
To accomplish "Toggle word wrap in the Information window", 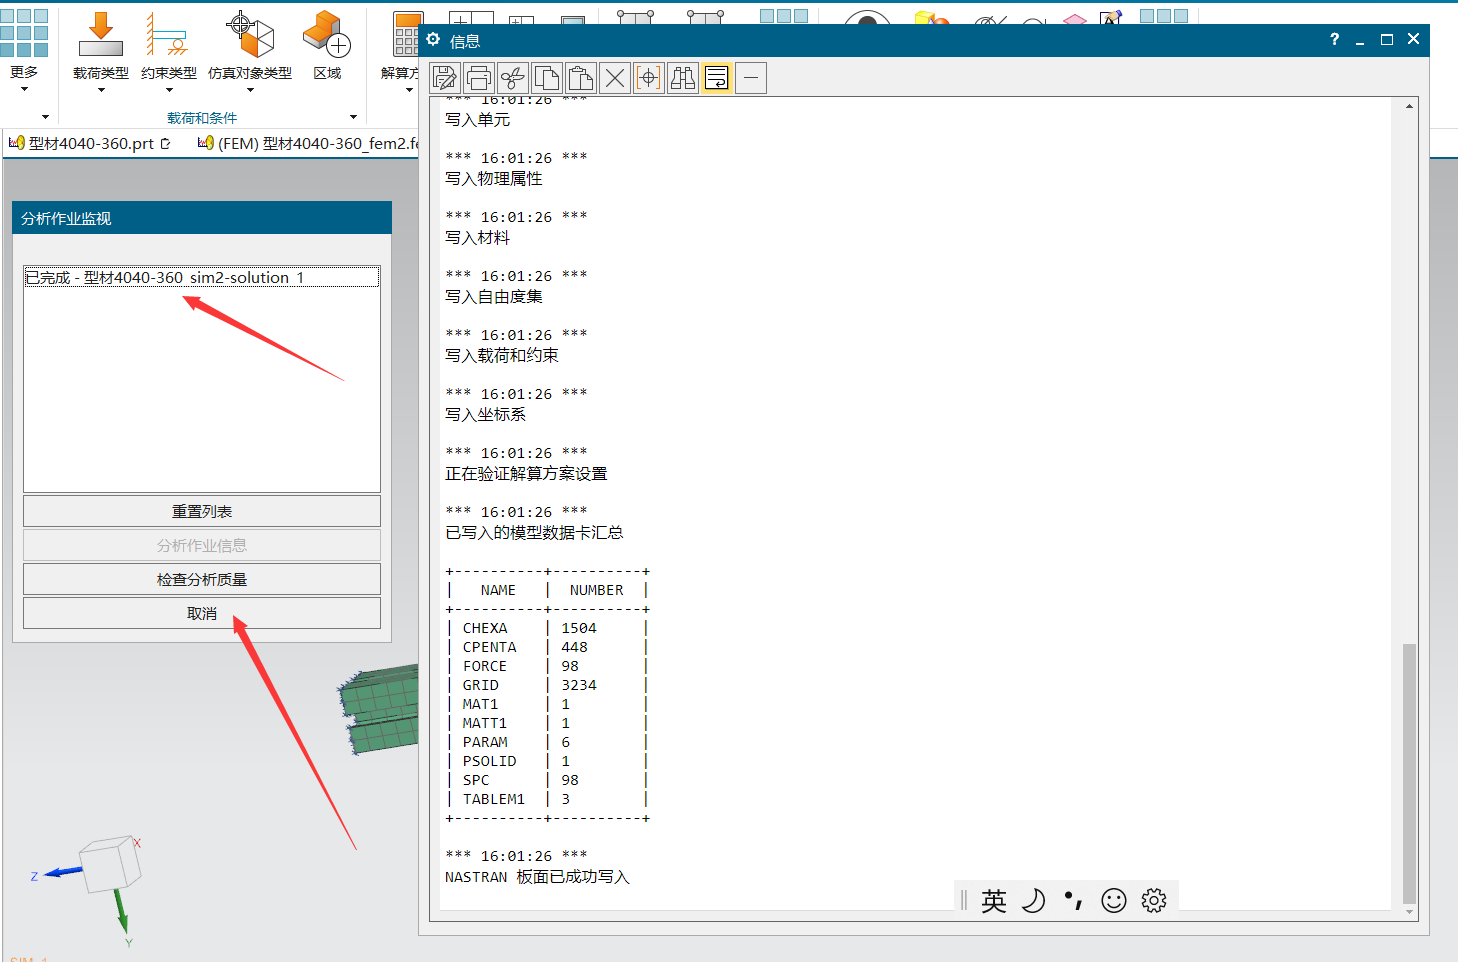I will pyautogui.click(x=716, y=77).
